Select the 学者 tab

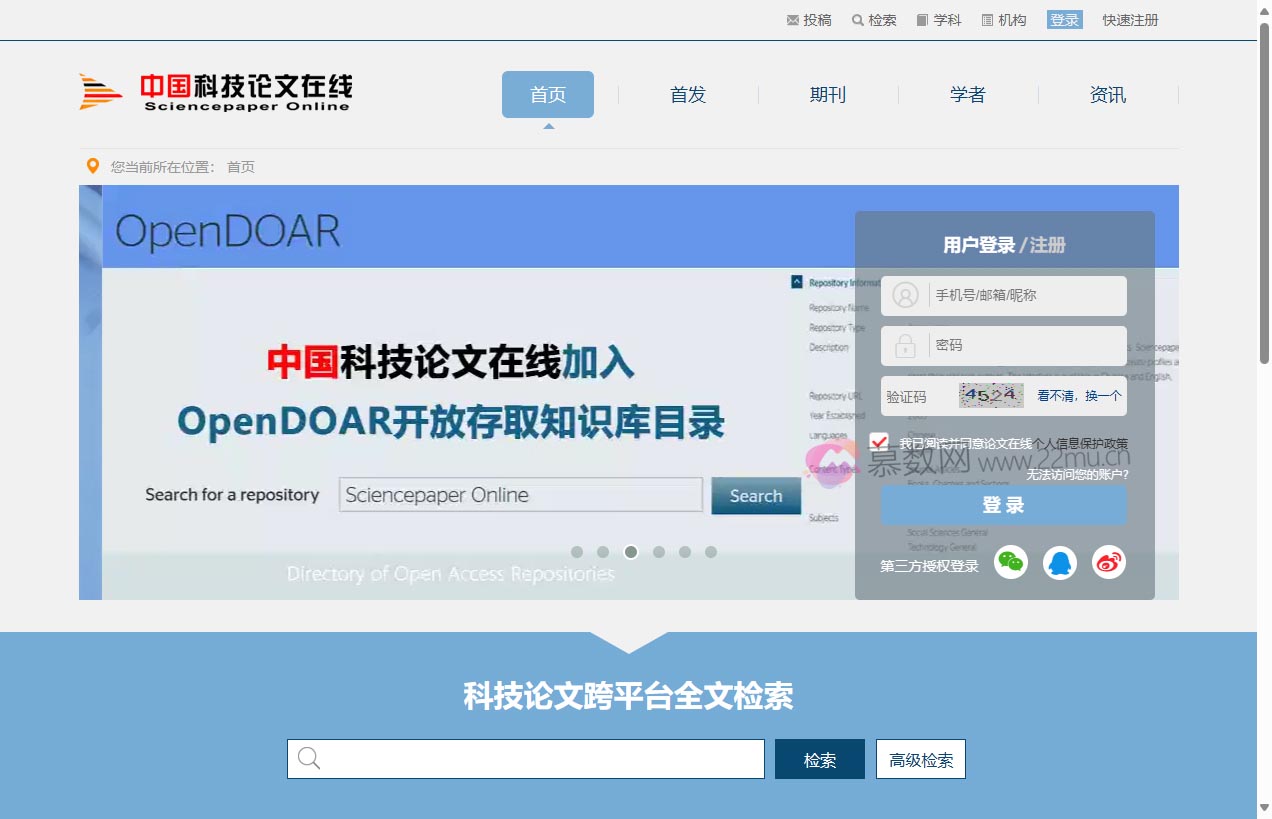(x=968, y=95)
